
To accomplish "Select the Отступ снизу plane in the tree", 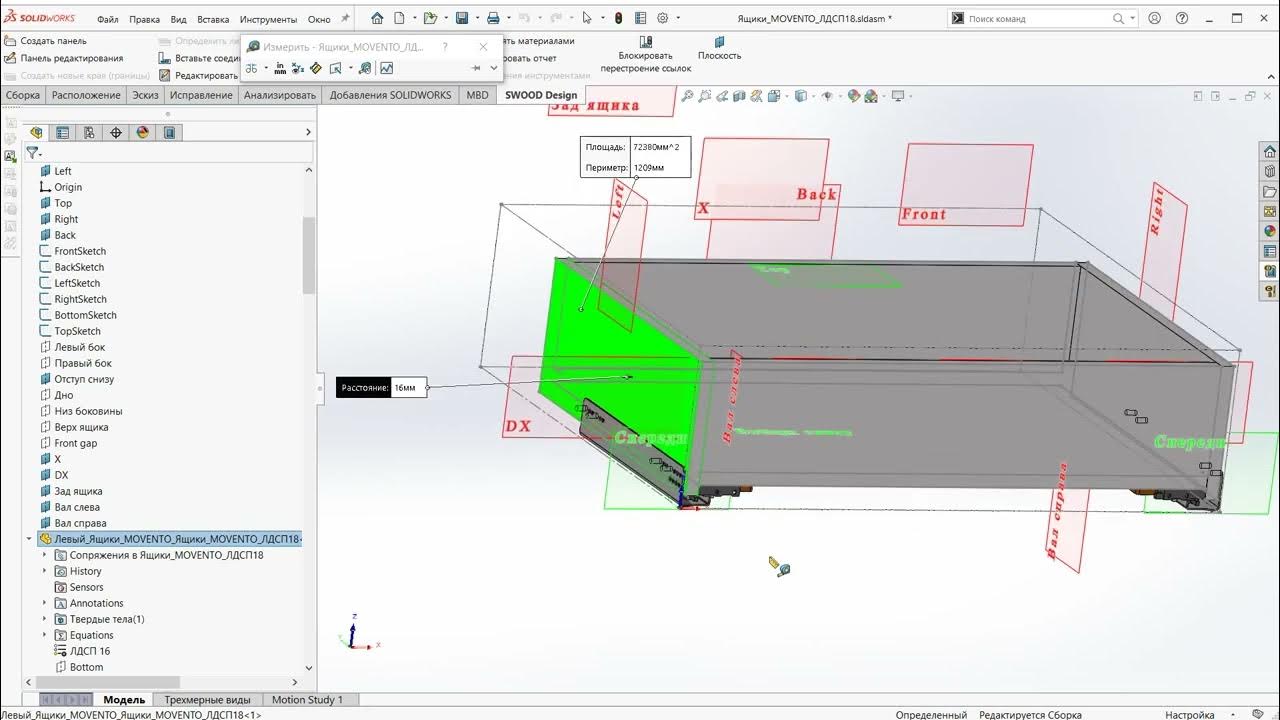I will (x=84, y=379).
